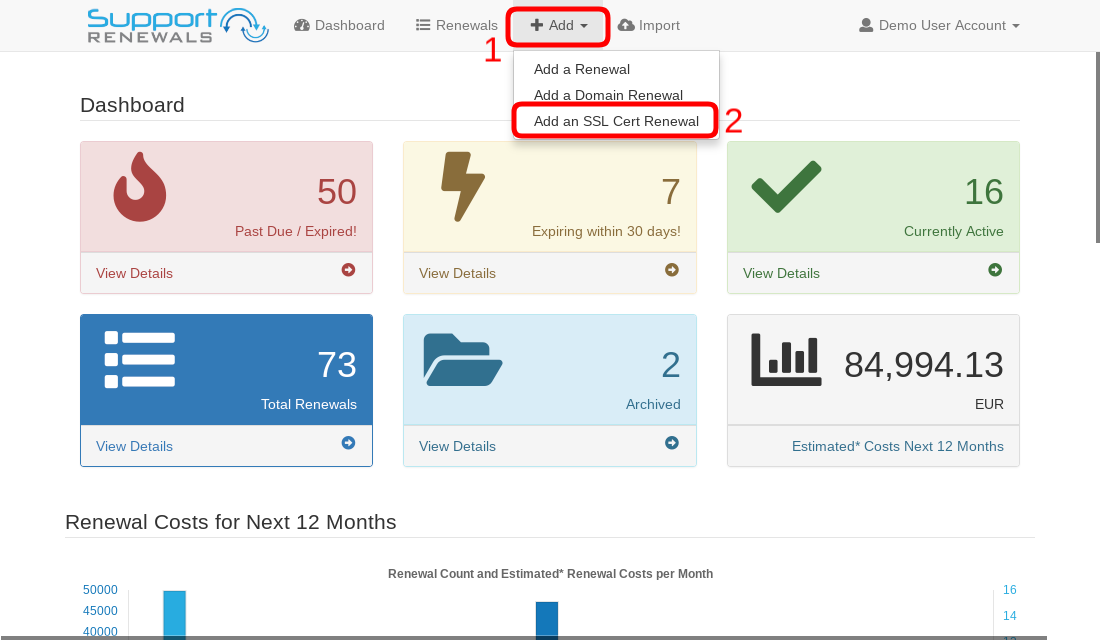Click the Archived label
The image size is (1100, 640).
[653, 404]
